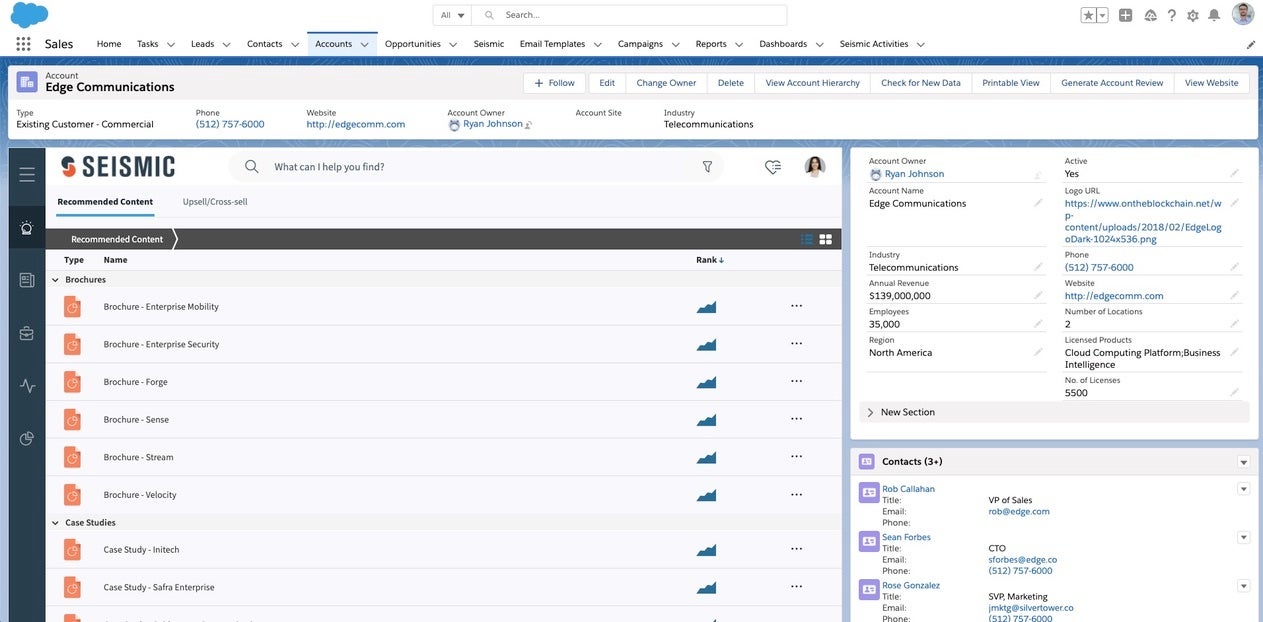Open Seismic favorites heart icon
Screen dimensions: 1263x622
772,167
